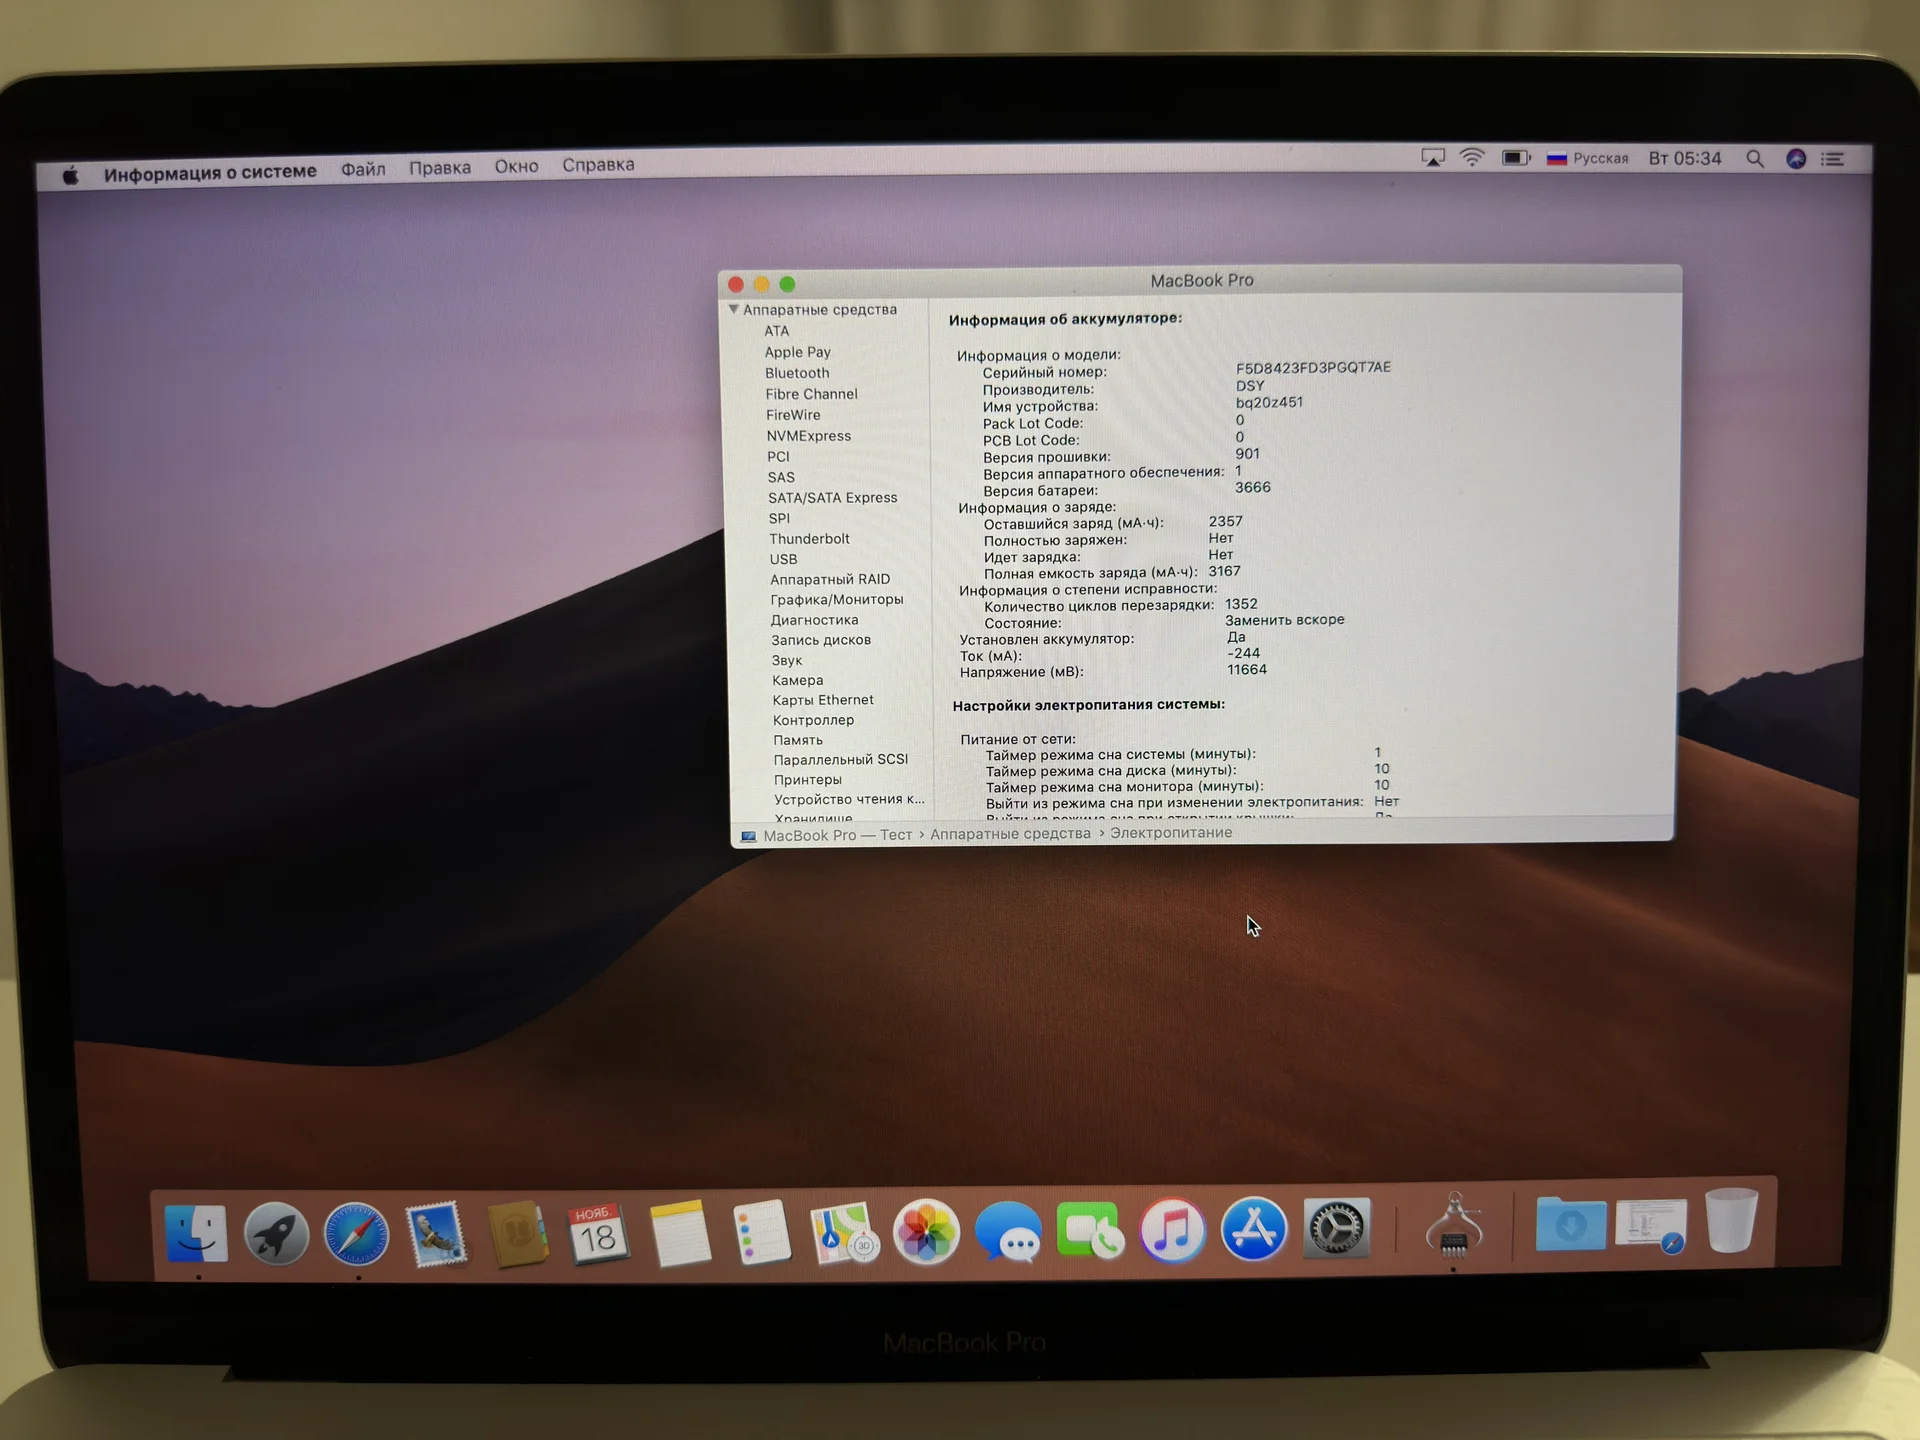This screenshot has width=1920, height=1440.
Task: Select Камера in the sidebar
Action: (798, 680)
